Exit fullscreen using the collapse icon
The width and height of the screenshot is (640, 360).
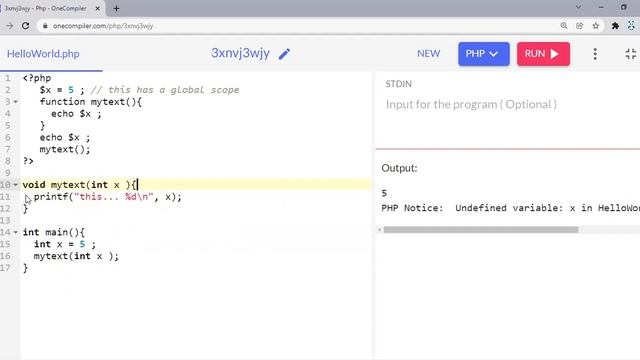point(631,54)
